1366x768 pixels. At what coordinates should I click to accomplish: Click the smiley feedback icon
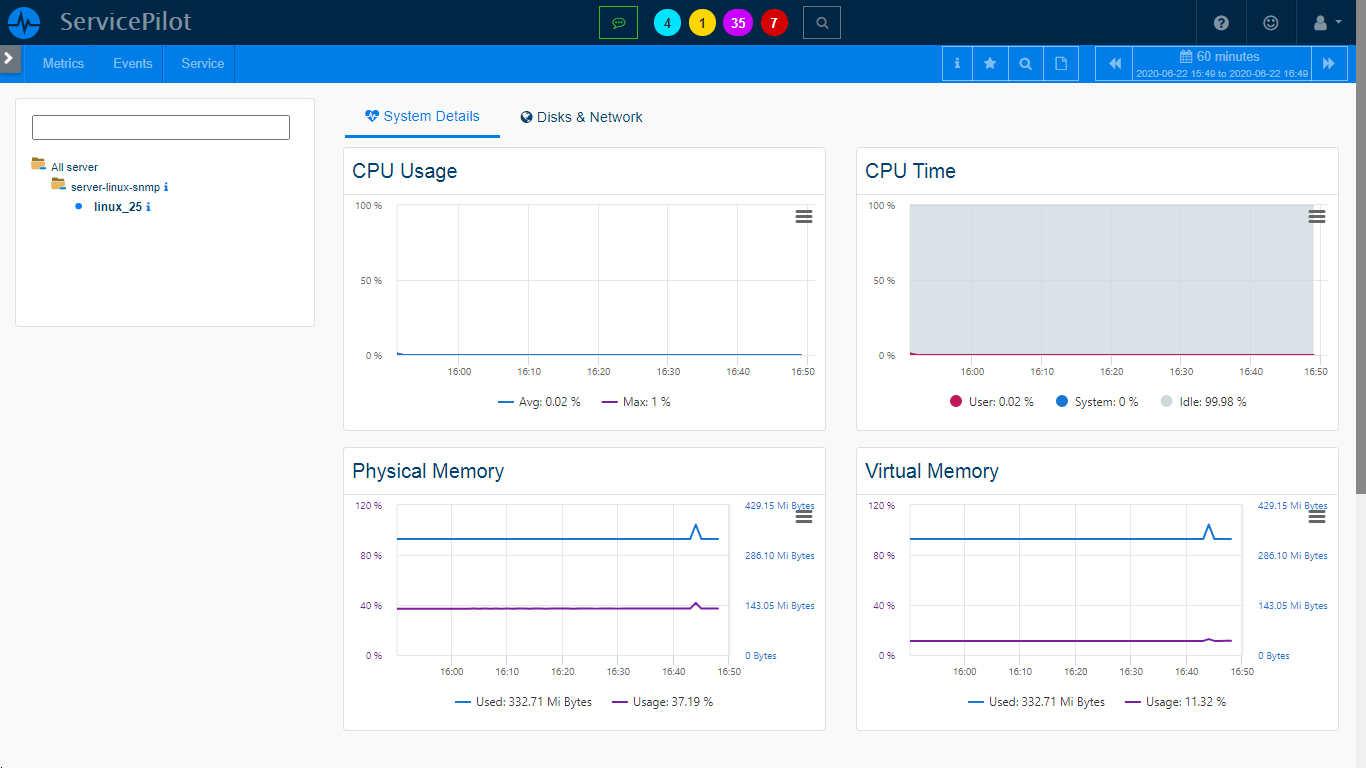[1271, 22]
